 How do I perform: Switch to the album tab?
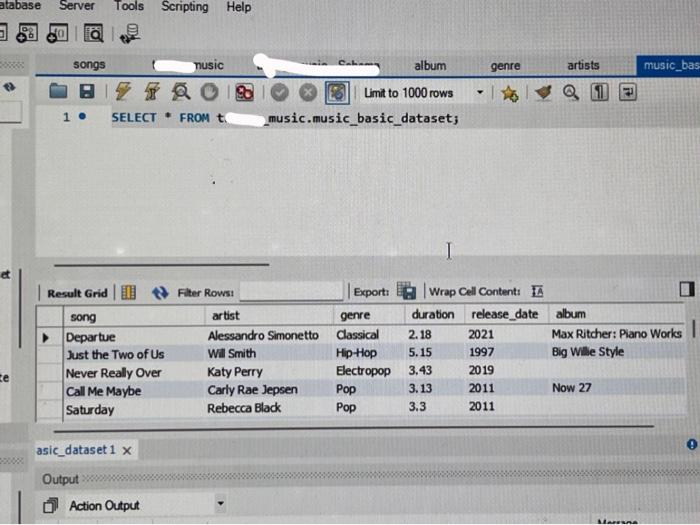[430, 66]
